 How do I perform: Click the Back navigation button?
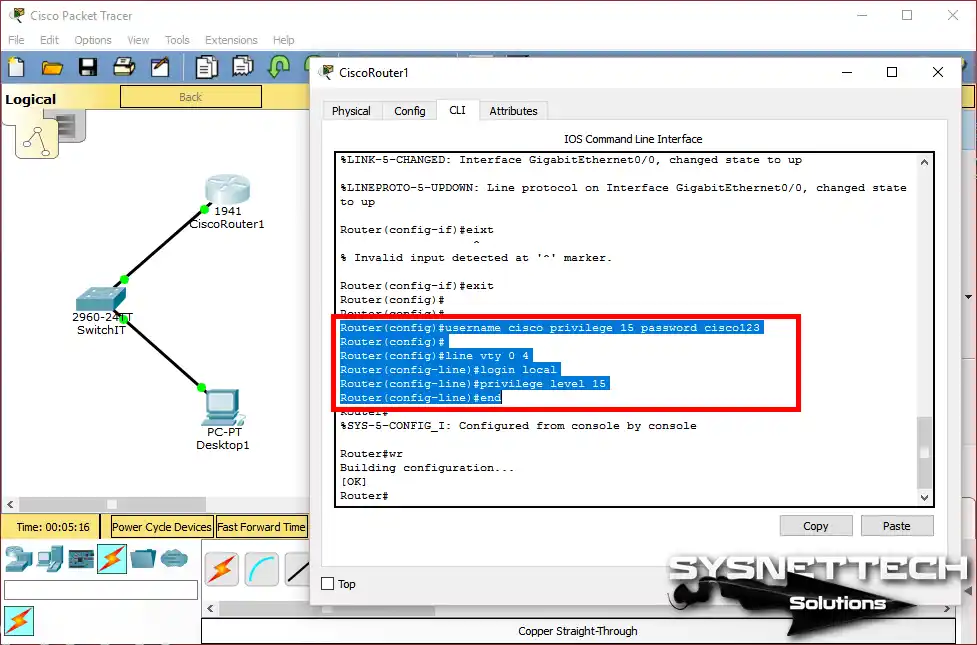click(191, 96)
